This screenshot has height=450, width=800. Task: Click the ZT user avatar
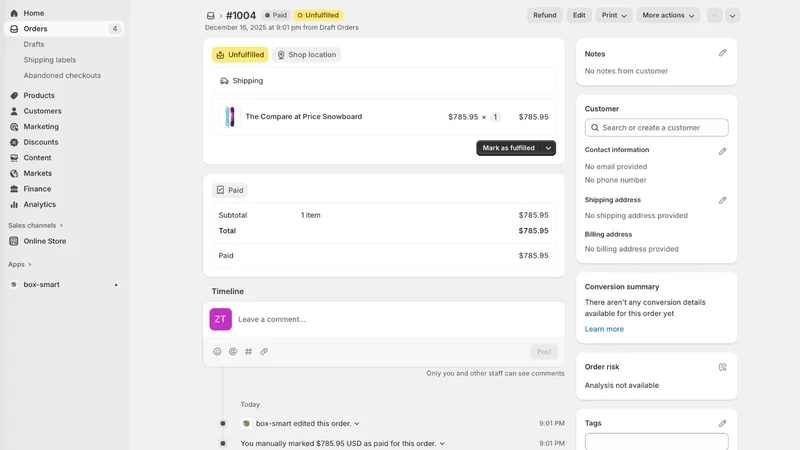click(x=220, y=319)
